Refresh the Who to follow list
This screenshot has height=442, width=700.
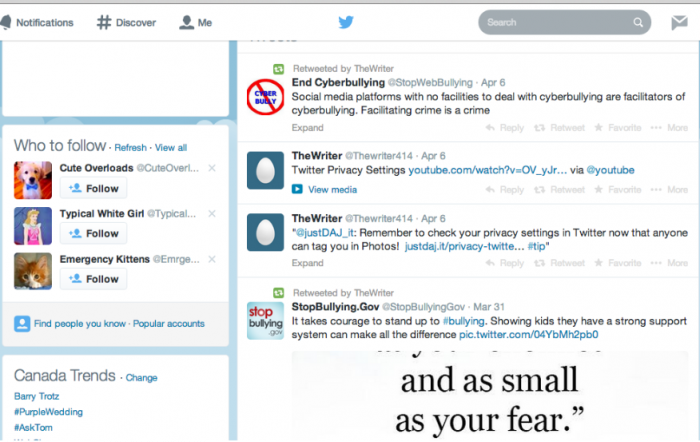(x=130, y=148)
